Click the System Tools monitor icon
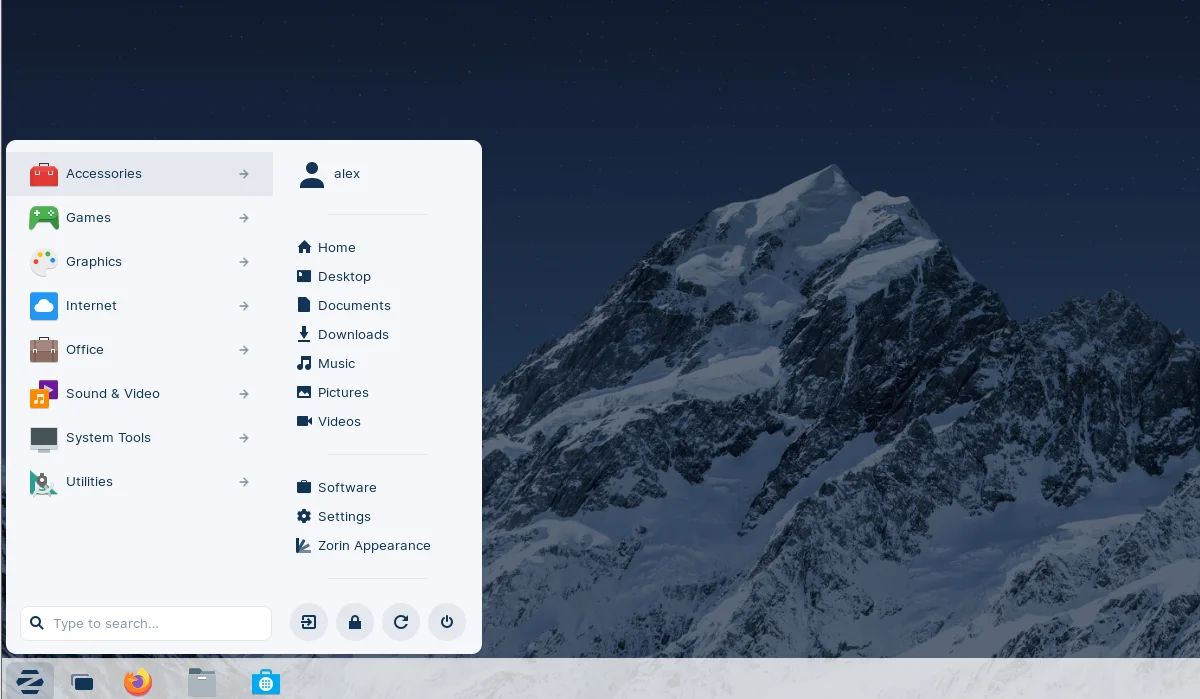Screen dimensions: 1200x699 coord(44,438)
